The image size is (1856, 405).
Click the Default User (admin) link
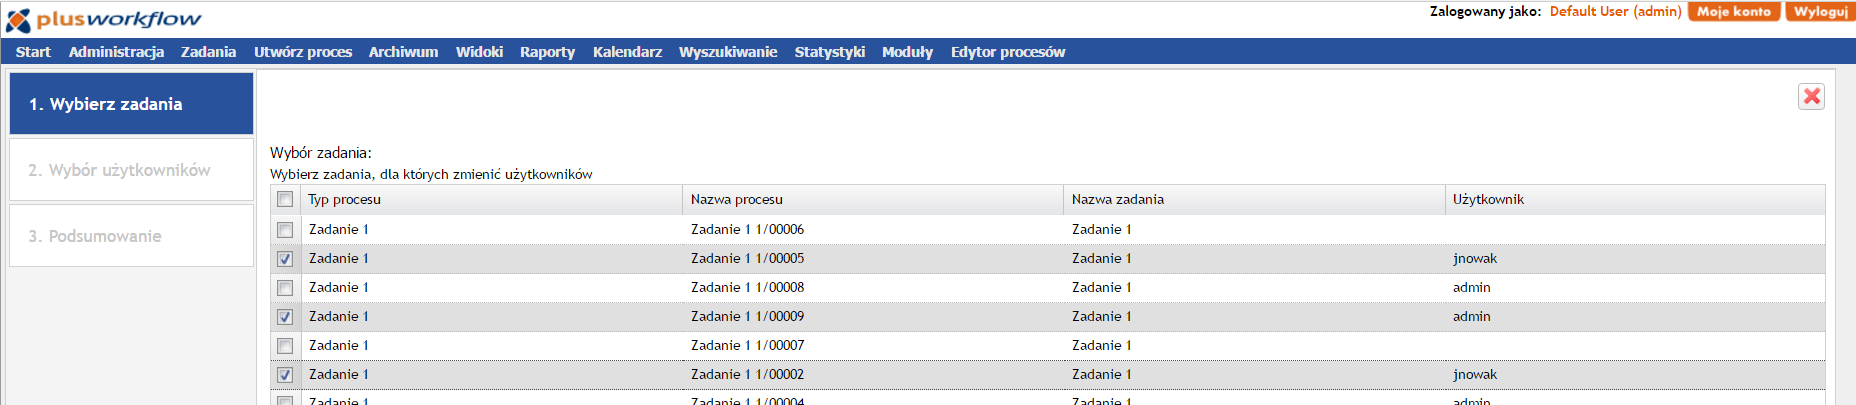tap(1615, 12)
